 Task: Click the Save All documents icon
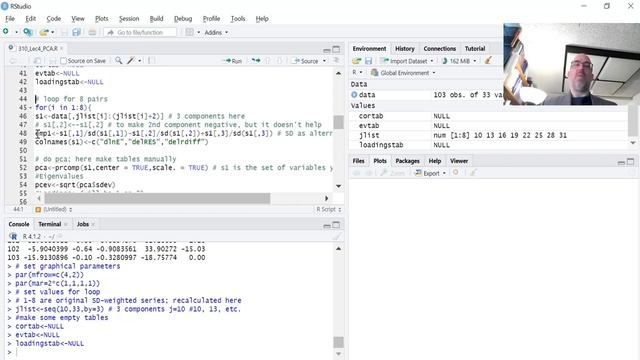click(76, 32)
